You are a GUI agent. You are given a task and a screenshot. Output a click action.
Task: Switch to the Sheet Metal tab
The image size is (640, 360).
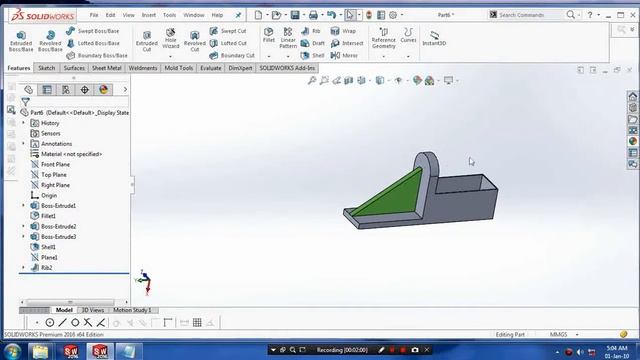click(107, 68)
